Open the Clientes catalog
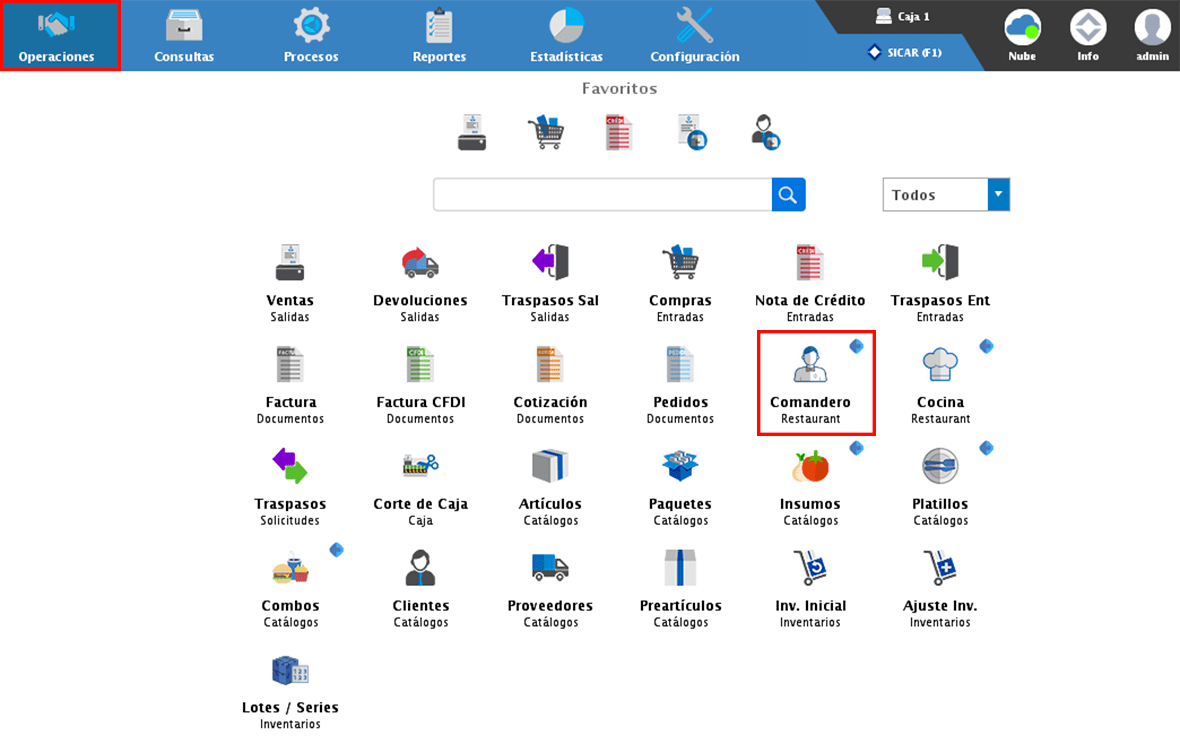The height and width of the screenshot is (752, 1180). [x=420, y=569]
